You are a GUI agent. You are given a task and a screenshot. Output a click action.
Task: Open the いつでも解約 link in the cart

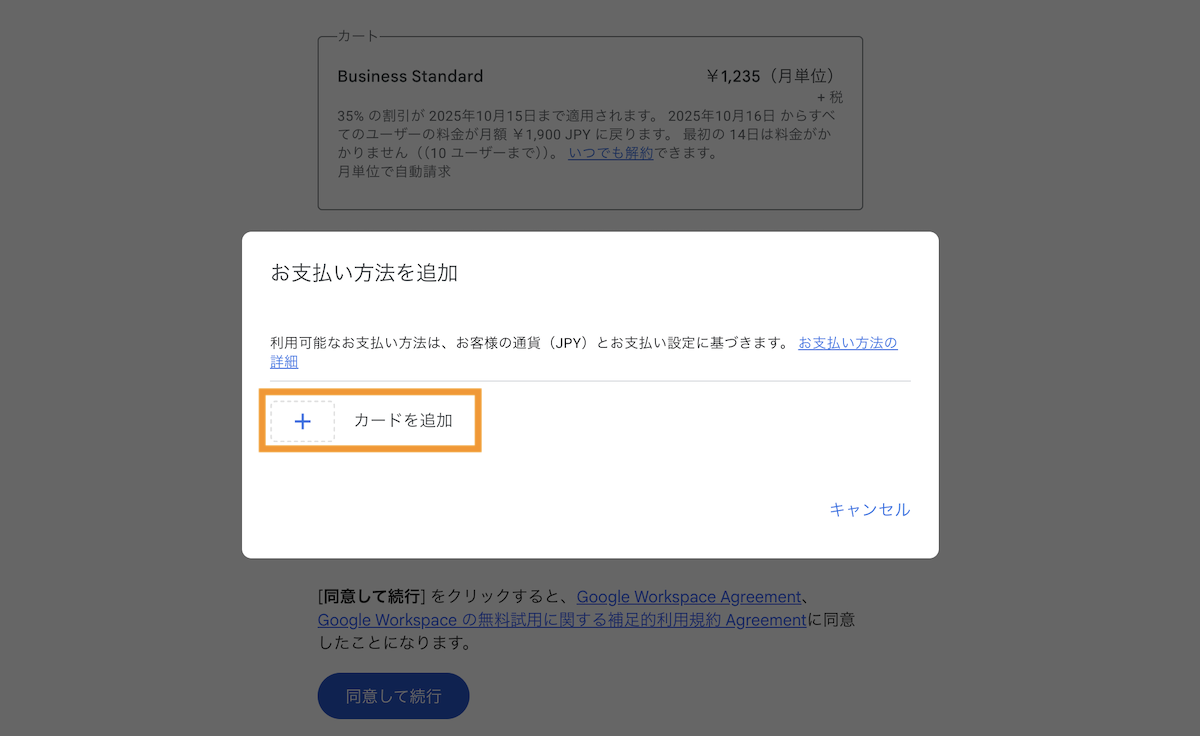611,153
